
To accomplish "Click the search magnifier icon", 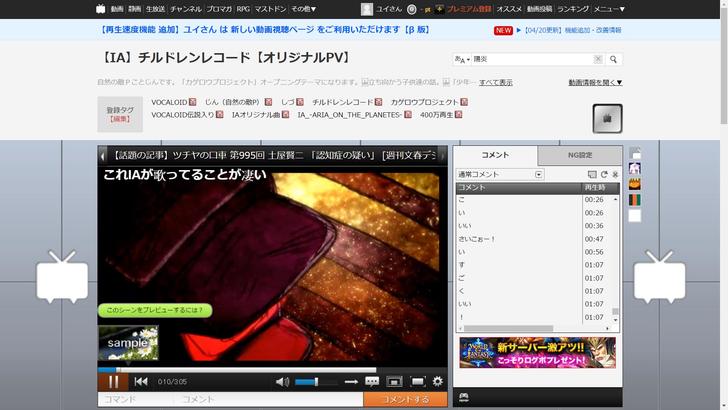I will [614, 59].
